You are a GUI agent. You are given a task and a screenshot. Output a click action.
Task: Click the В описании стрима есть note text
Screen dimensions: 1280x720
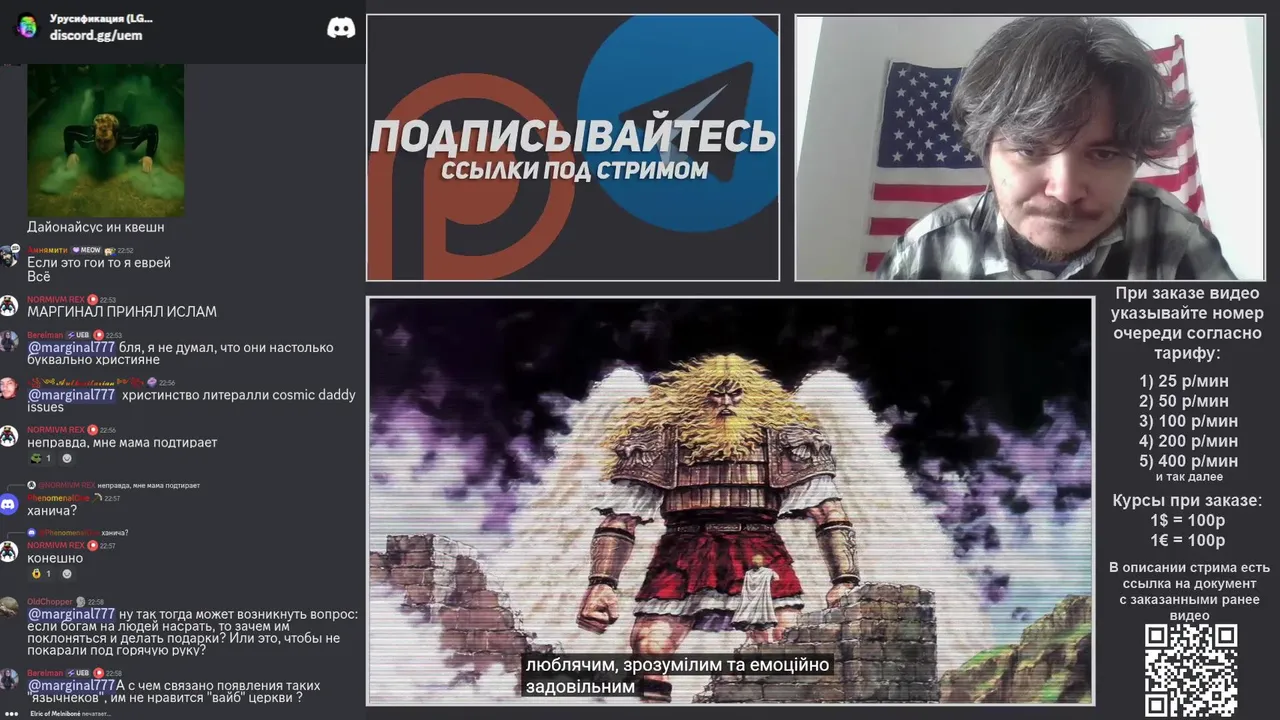coord(1189,591)
